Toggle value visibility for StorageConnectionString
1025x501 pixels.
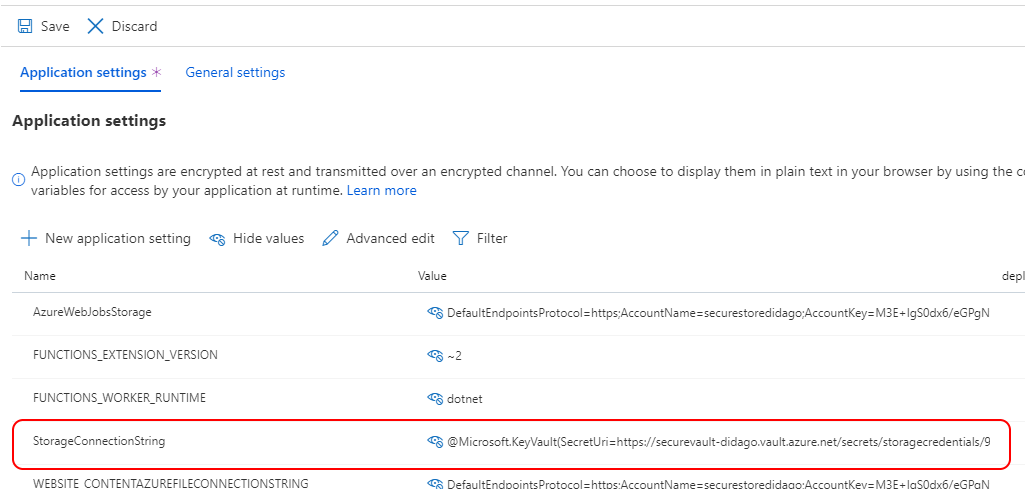tap(435, 442)
